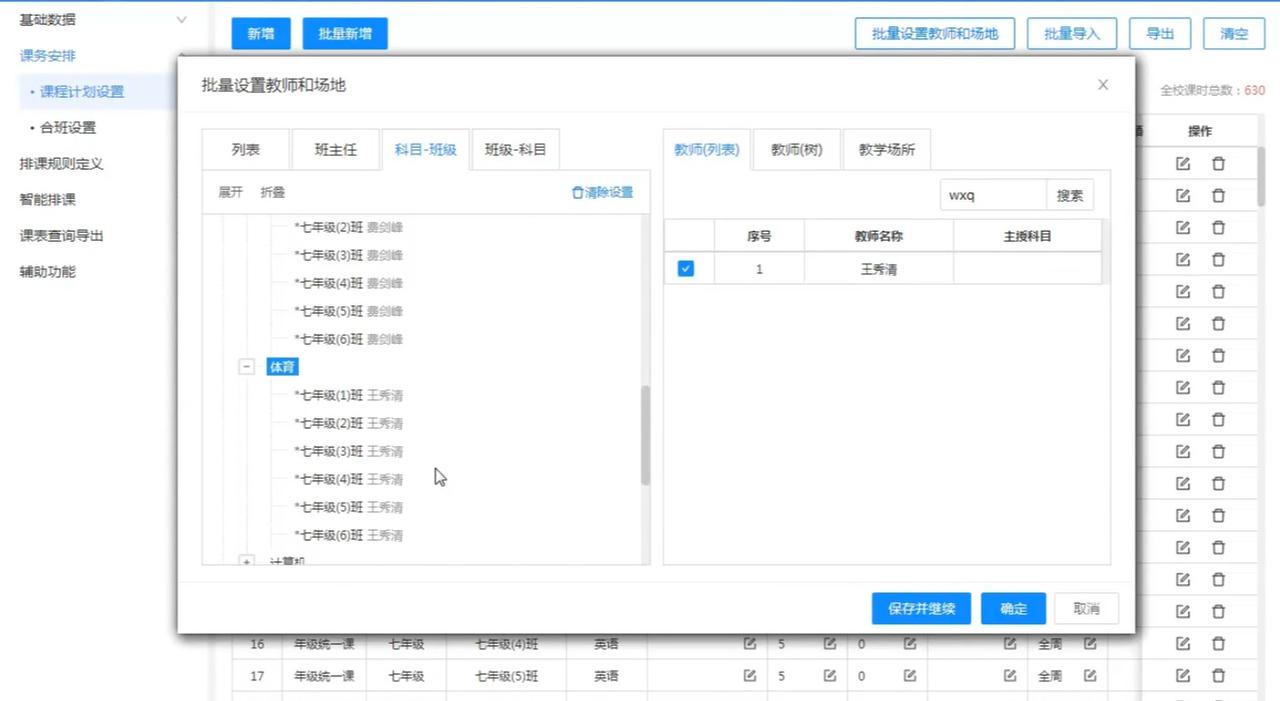Open the 班级-科目 tab
The image size is (1280, 701).
pos(515,150)
